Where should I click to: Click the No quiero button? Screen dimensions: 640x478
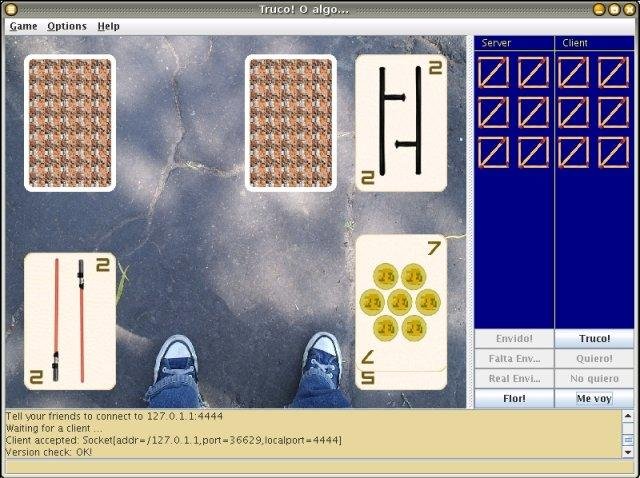pos(594,378)
